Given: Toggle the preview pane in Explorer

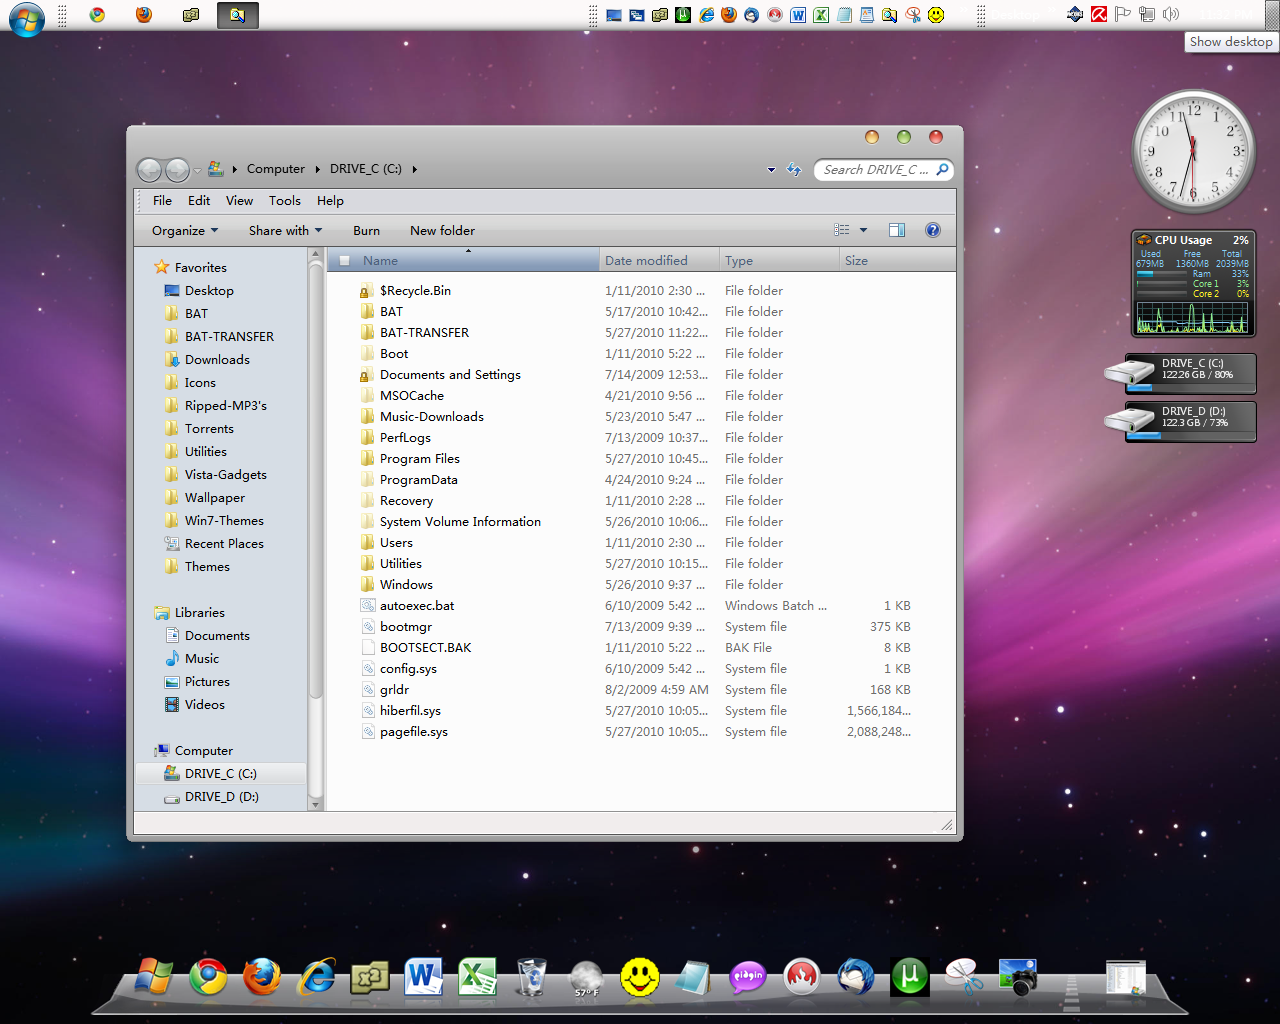Looking at the screenshot, I should pos(897,230).
